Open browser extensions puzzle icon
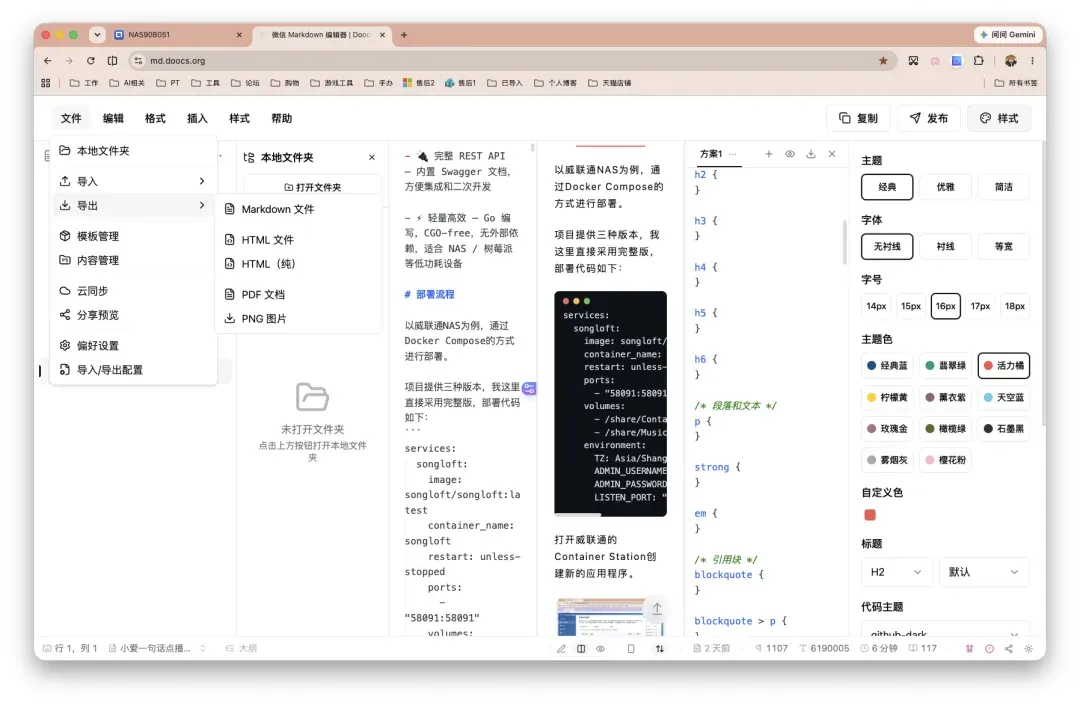This screenshot has width=1080, height=705. pyautogui.click(x=979, y=61)
